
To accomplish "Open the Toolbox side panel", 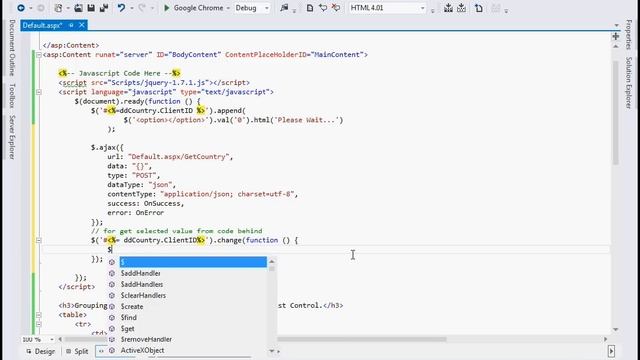I will pyautogui.click(x=12, y=96).
